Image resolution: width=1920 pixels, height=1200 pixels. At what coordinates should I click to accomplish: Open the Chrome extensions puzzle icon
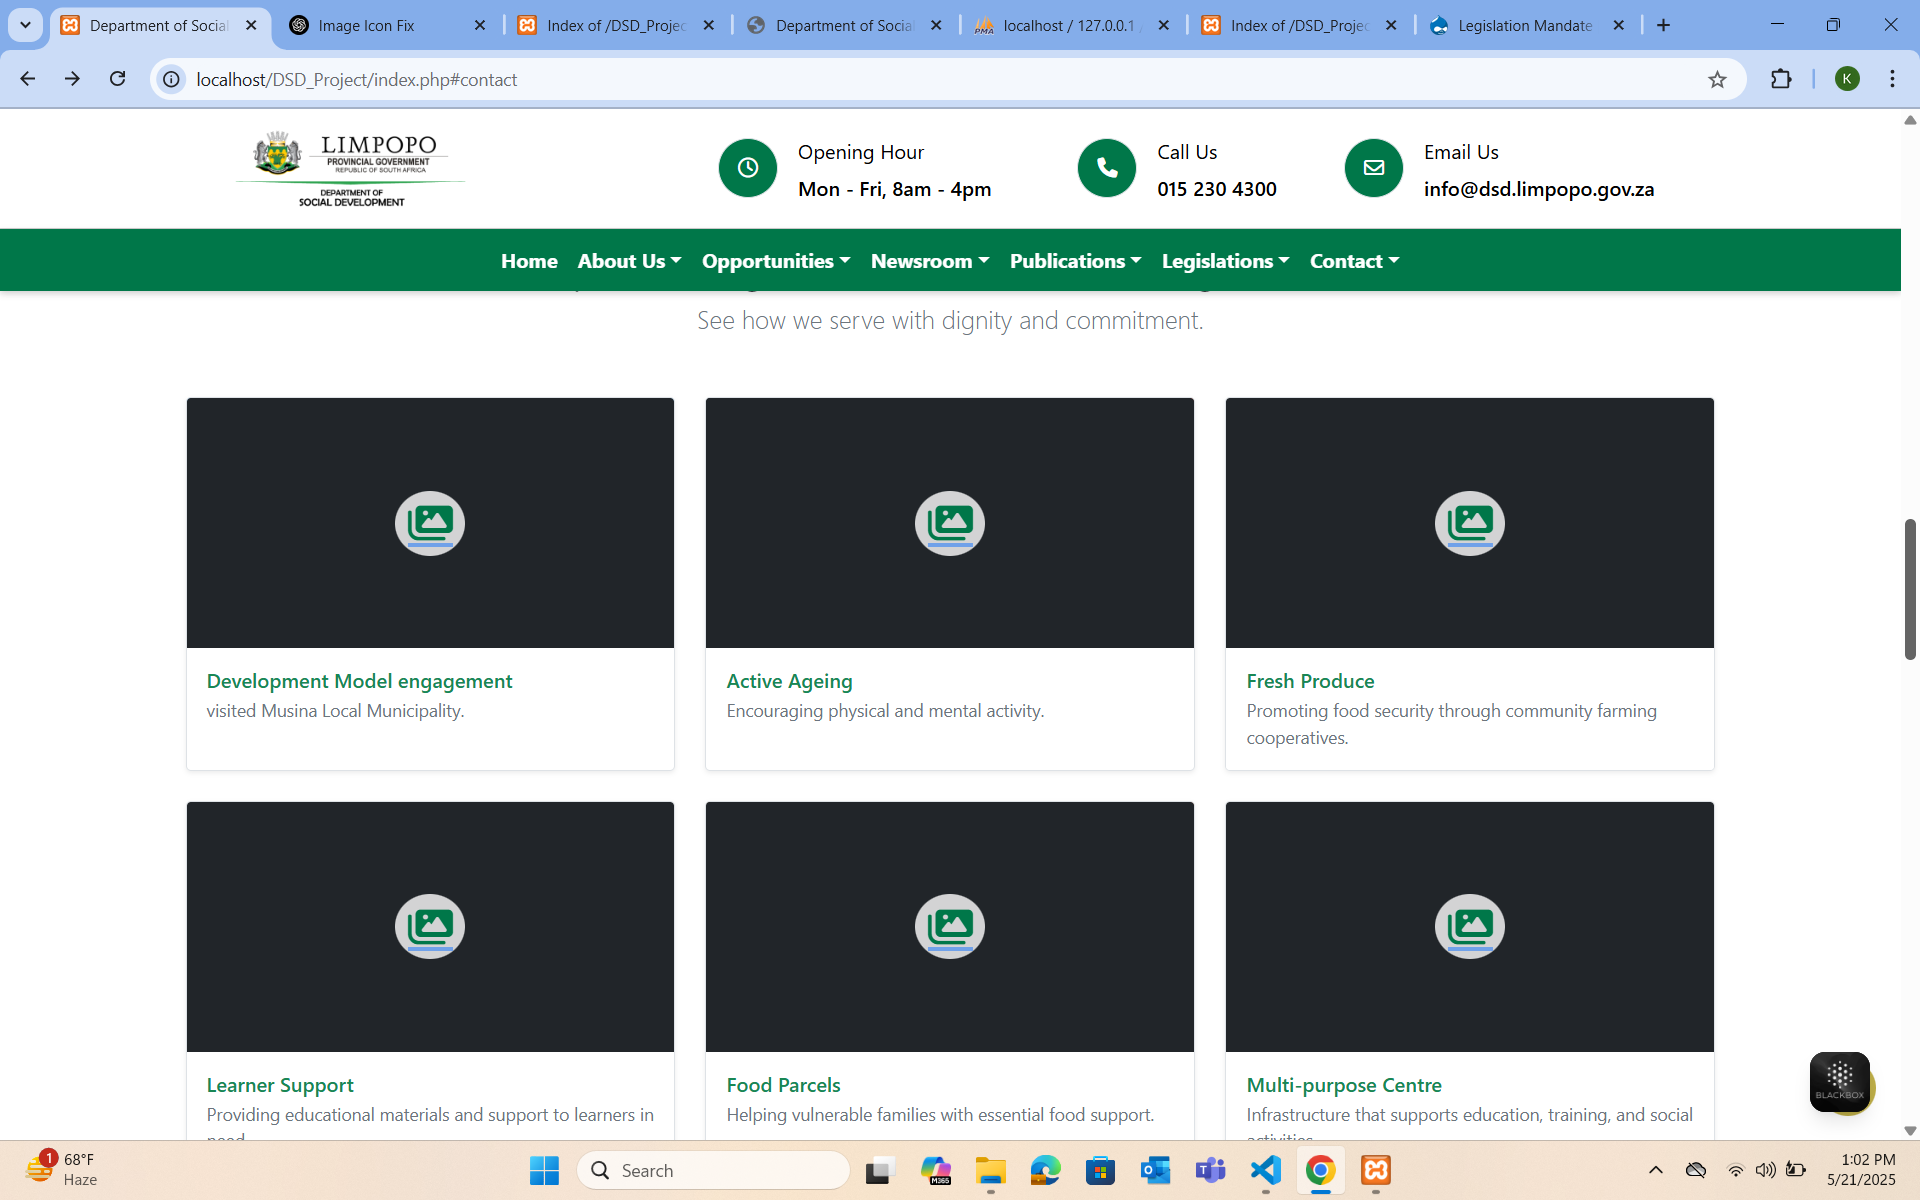1781,79
